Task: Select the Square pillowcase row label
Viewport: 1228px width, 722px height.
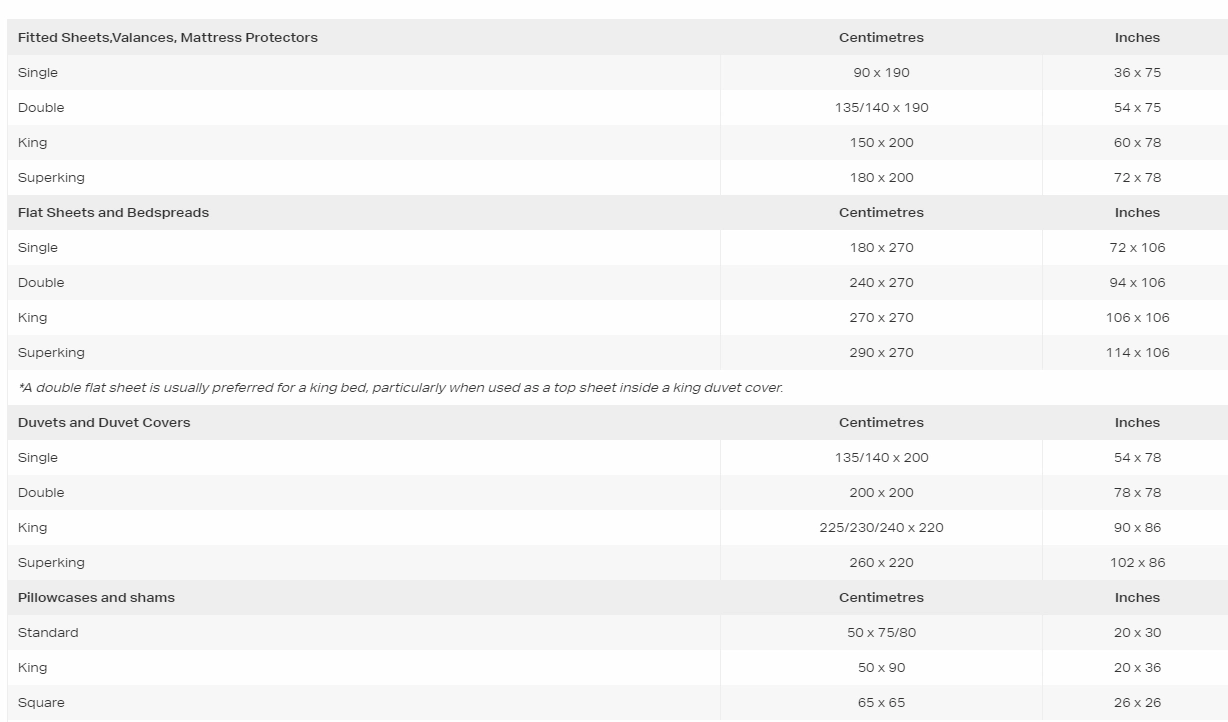Action: coord(41,702)
